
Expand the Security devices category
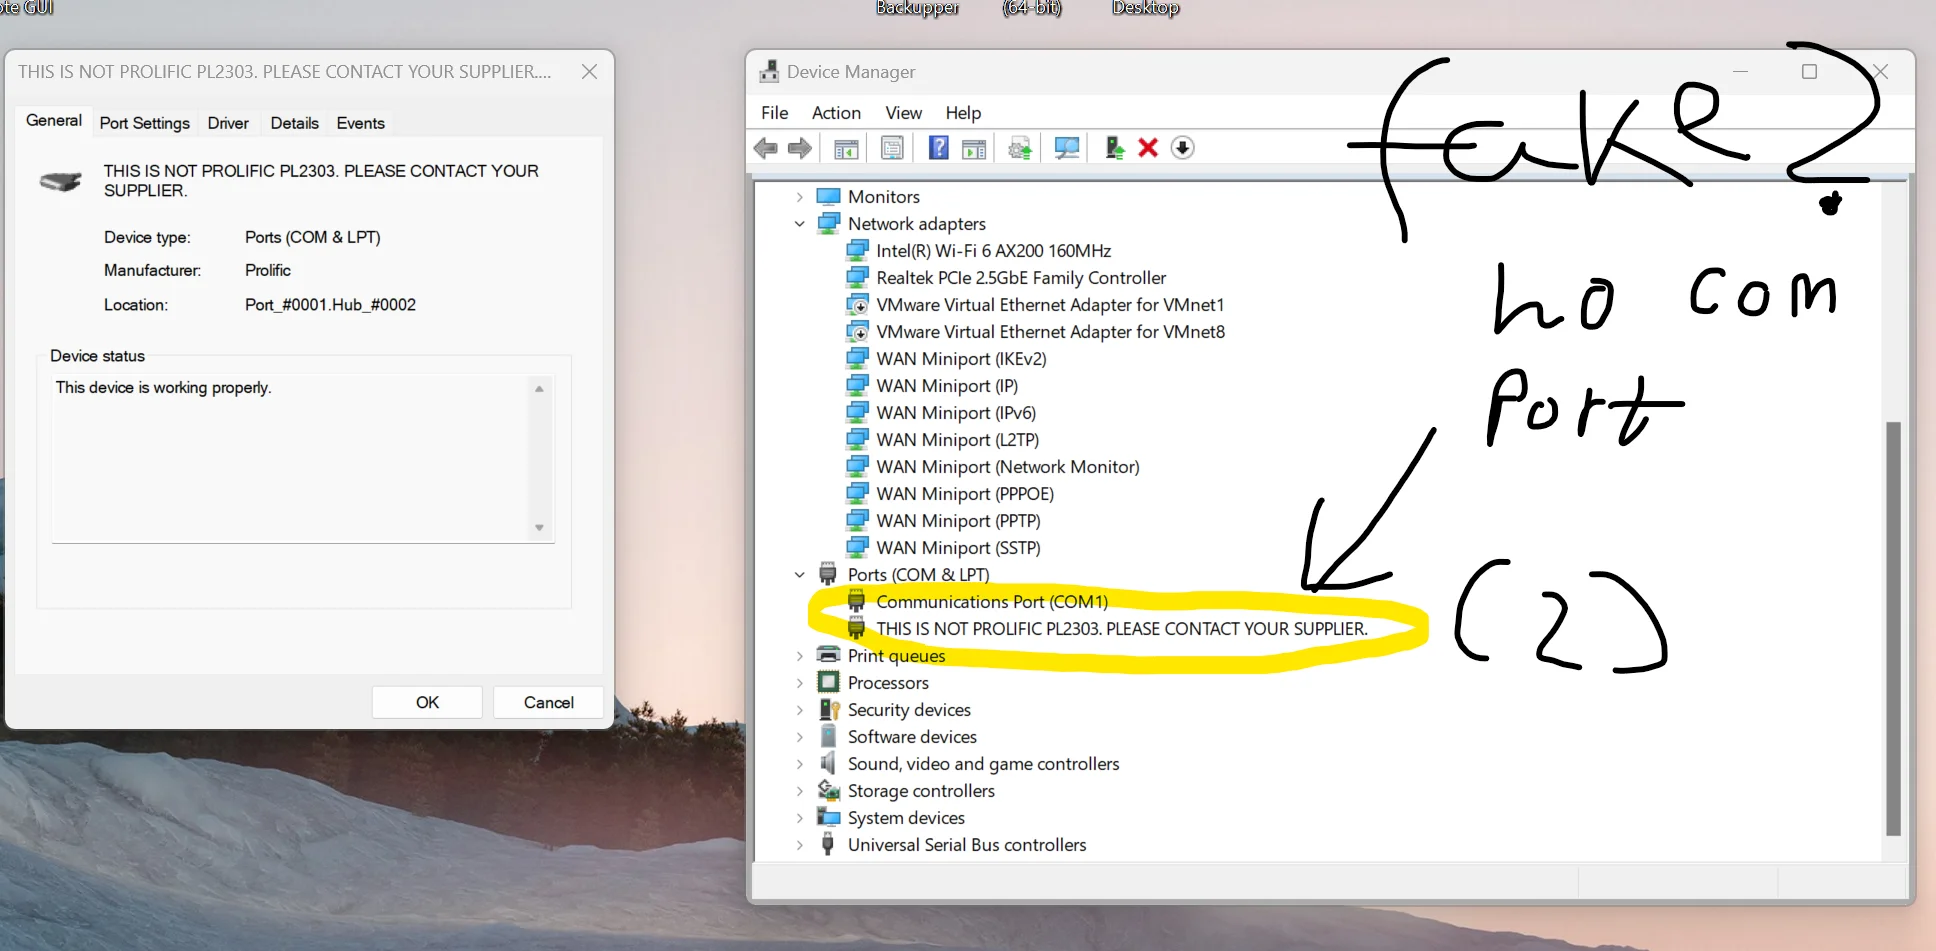click(x=800, y=710)
